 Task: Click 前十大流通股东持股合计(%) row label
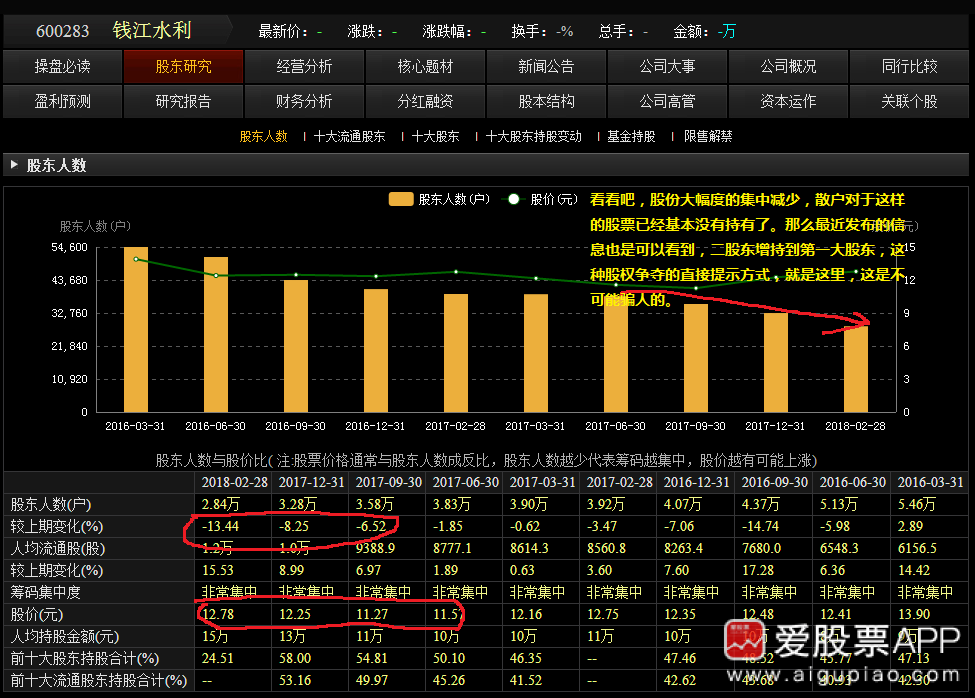[99, 681]
